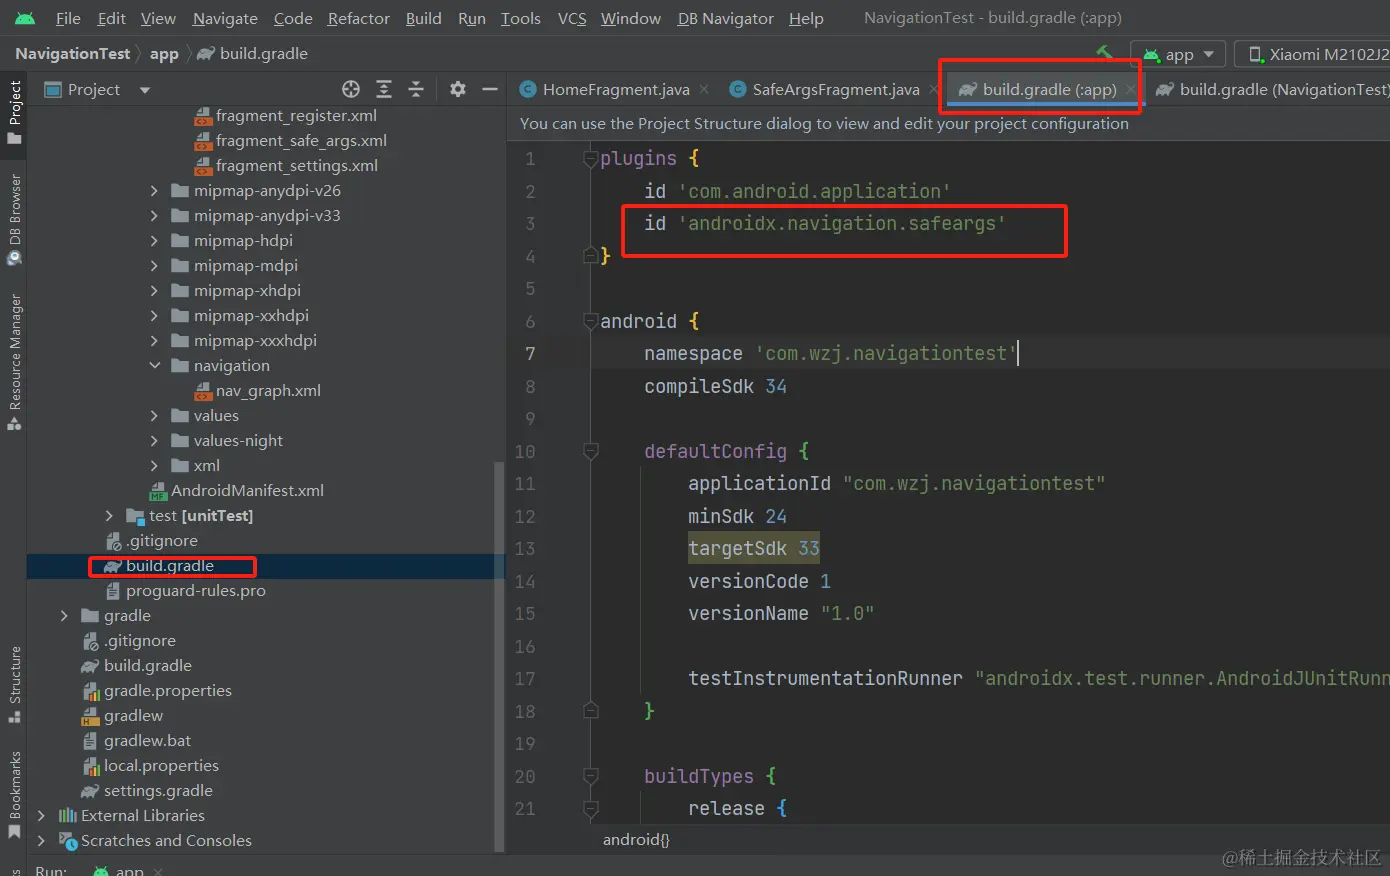Expand the mipmap-hdpi folder
Viewport: 1390px width, 876px height.
click(x=154, y=240)
